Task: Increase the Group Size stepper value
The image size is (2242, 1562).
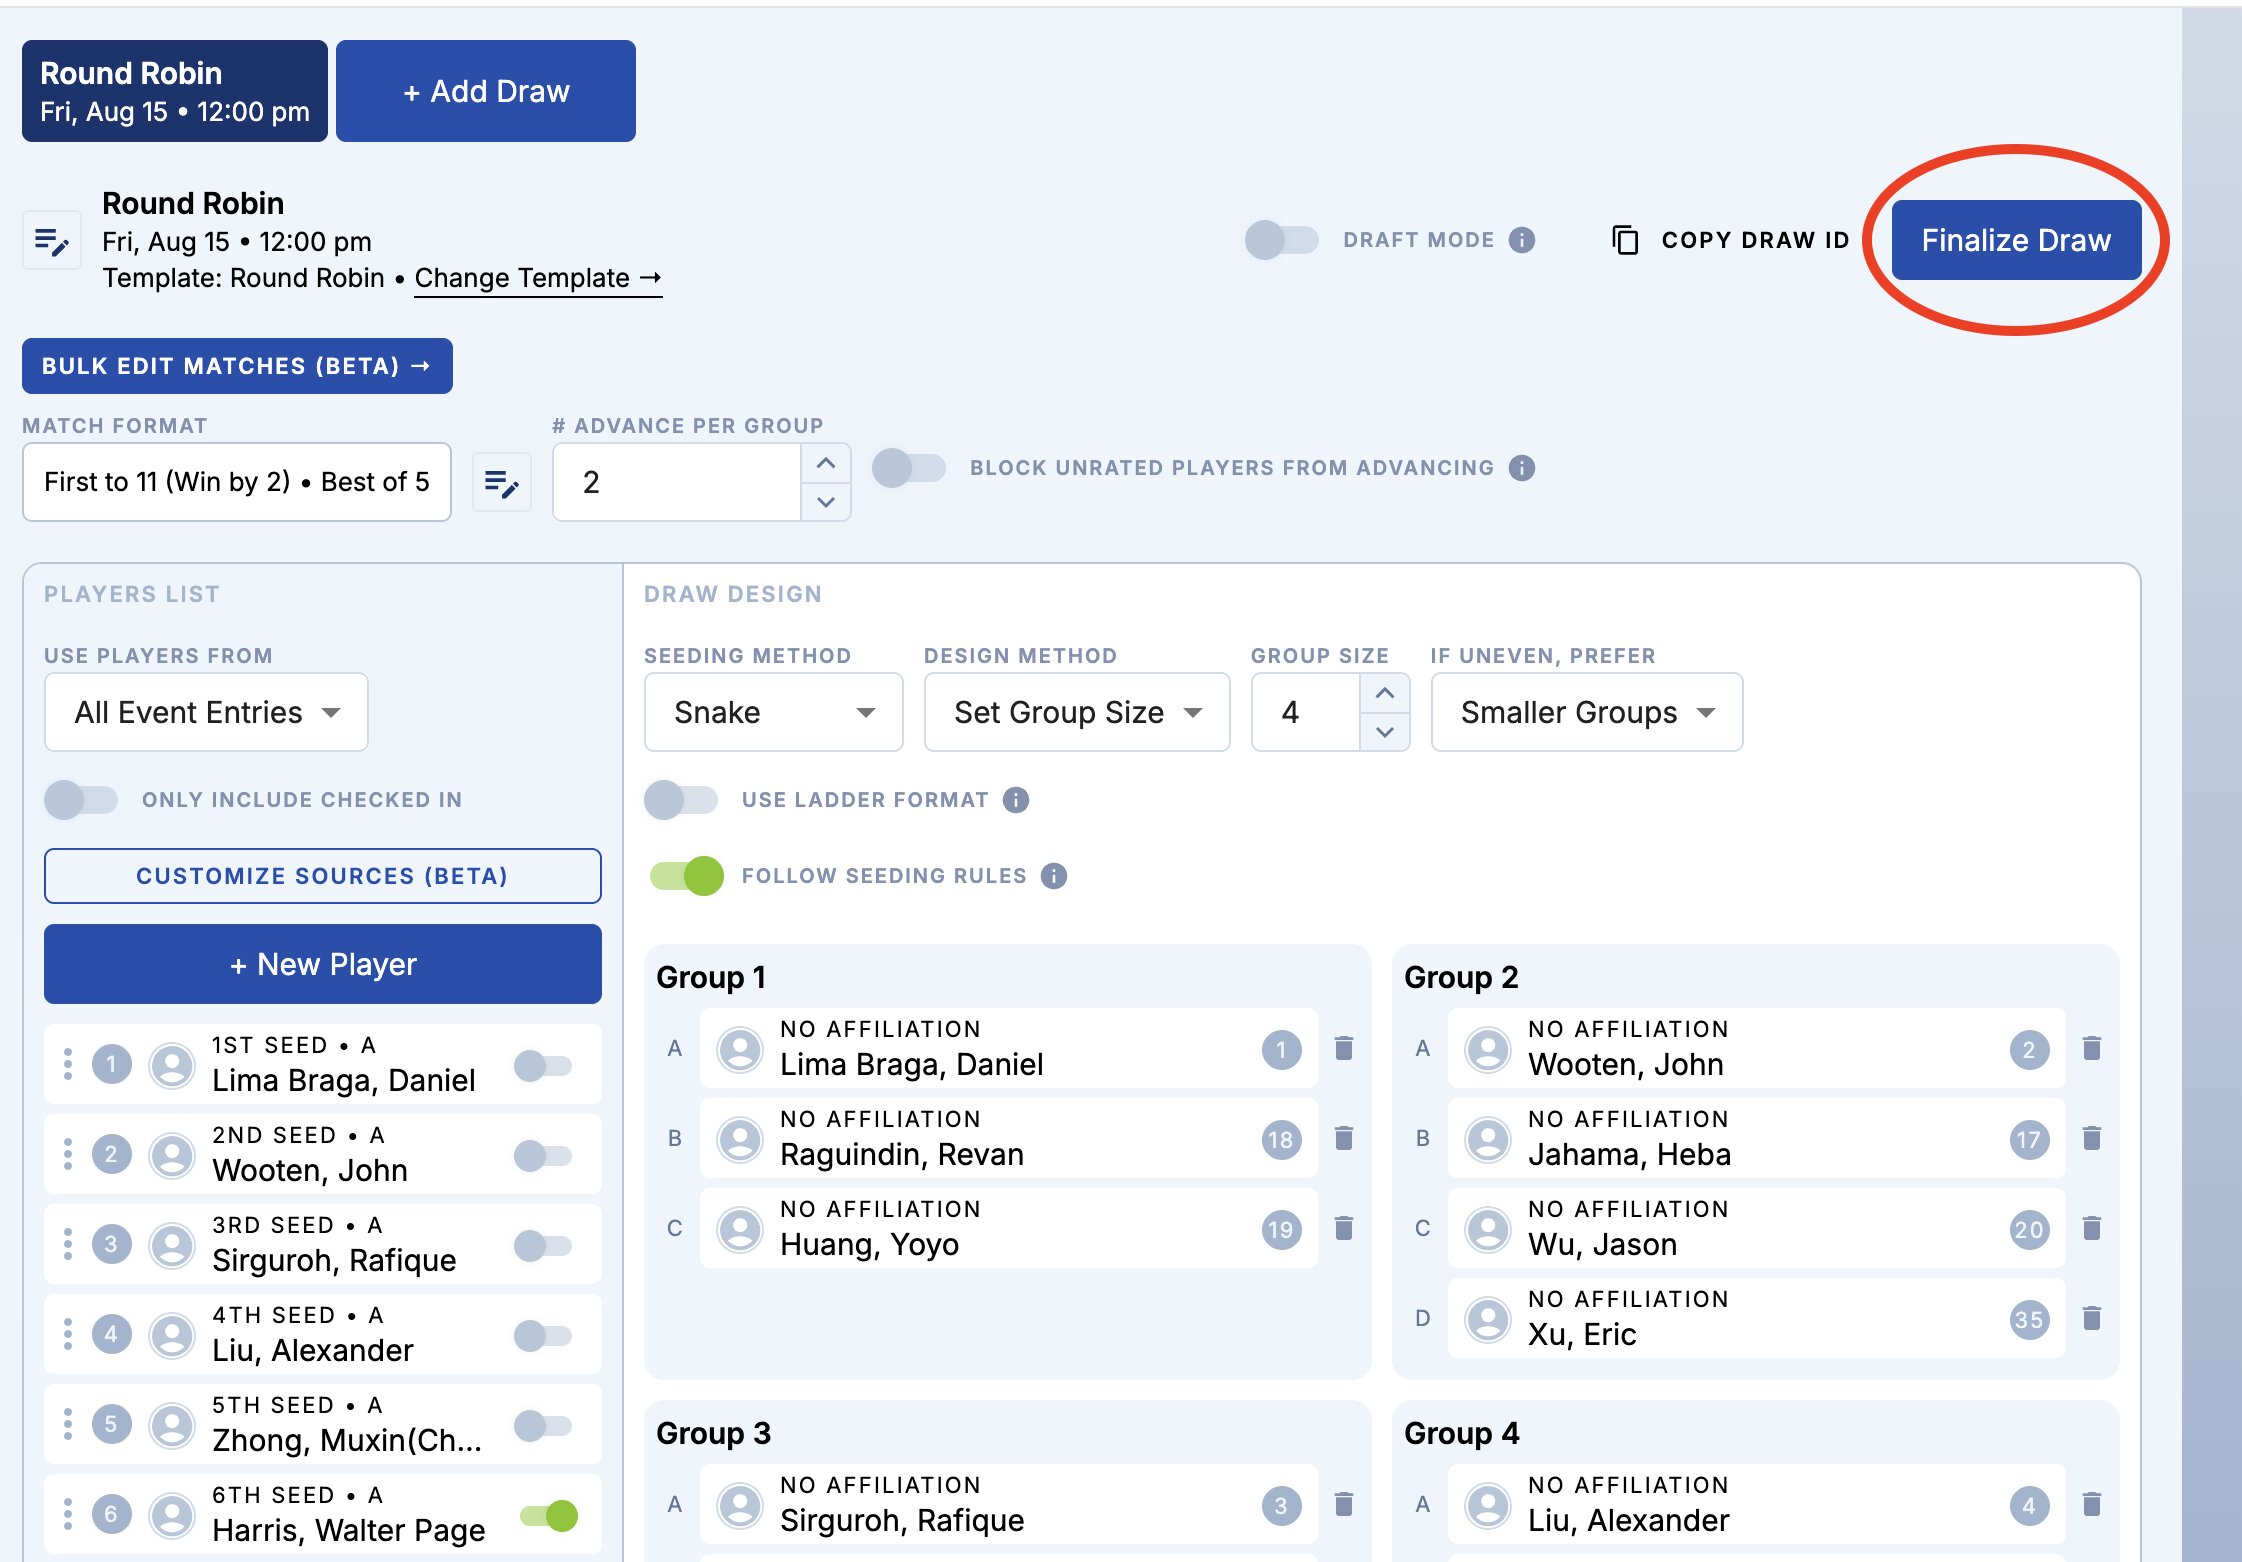Action: pyautogui.click(x=1384, y=693)
